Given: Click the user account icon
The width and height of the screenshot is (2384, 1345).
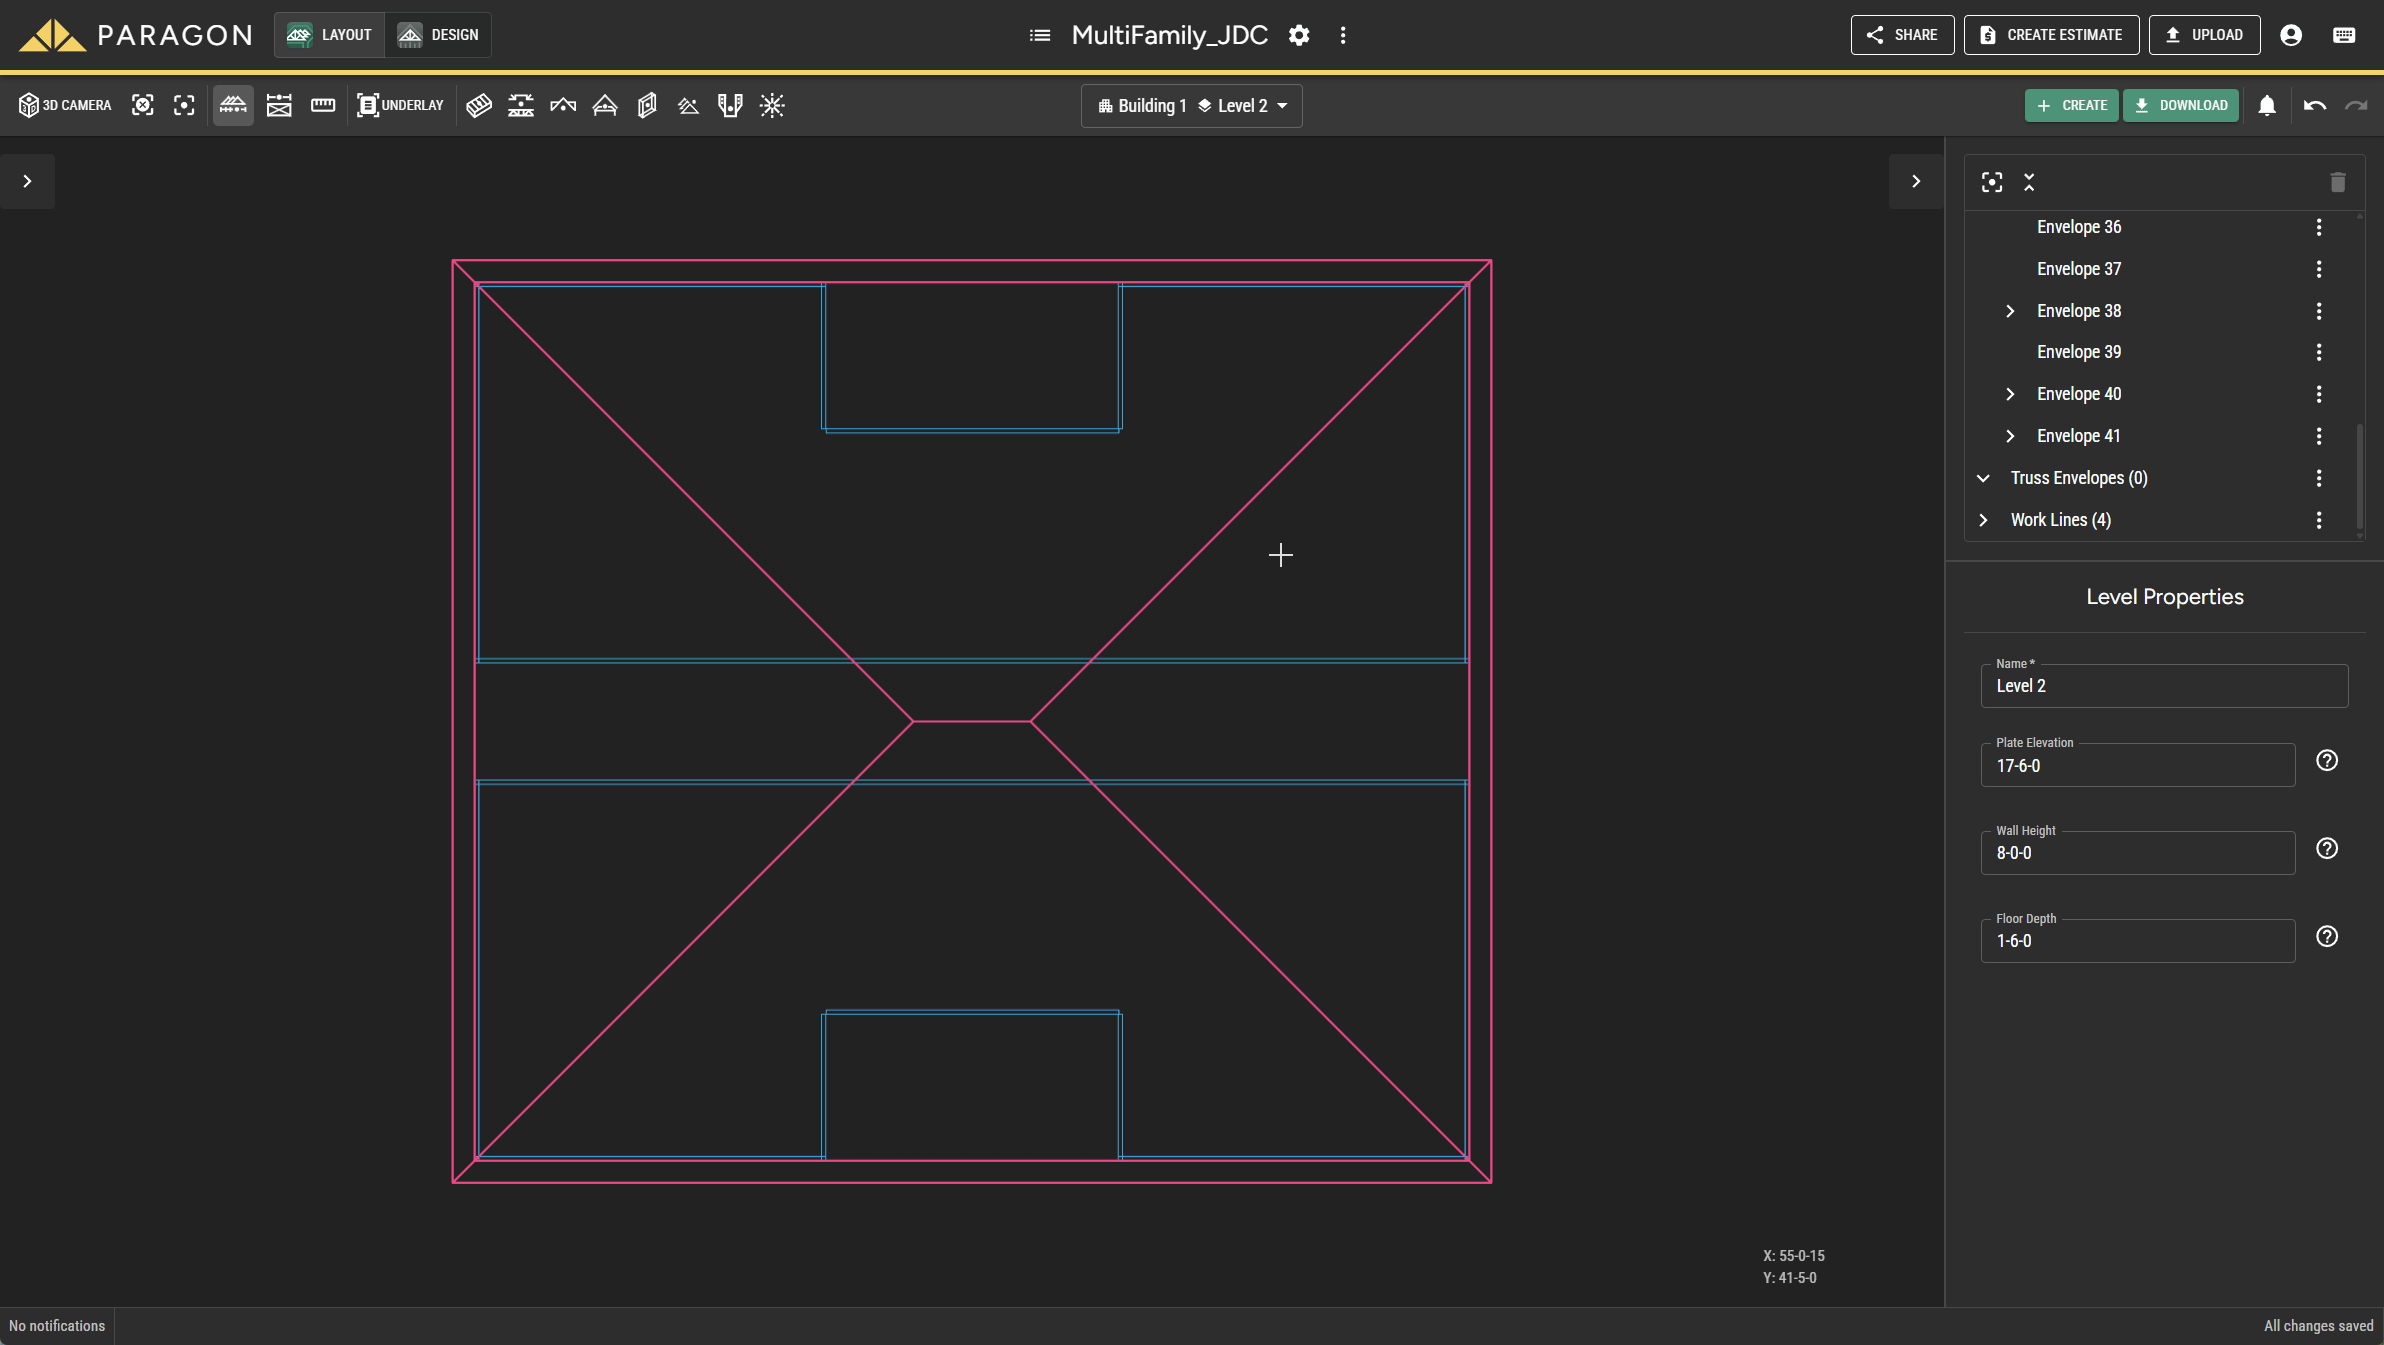Looking at the screenshot, I should [x=2291, y=35].
